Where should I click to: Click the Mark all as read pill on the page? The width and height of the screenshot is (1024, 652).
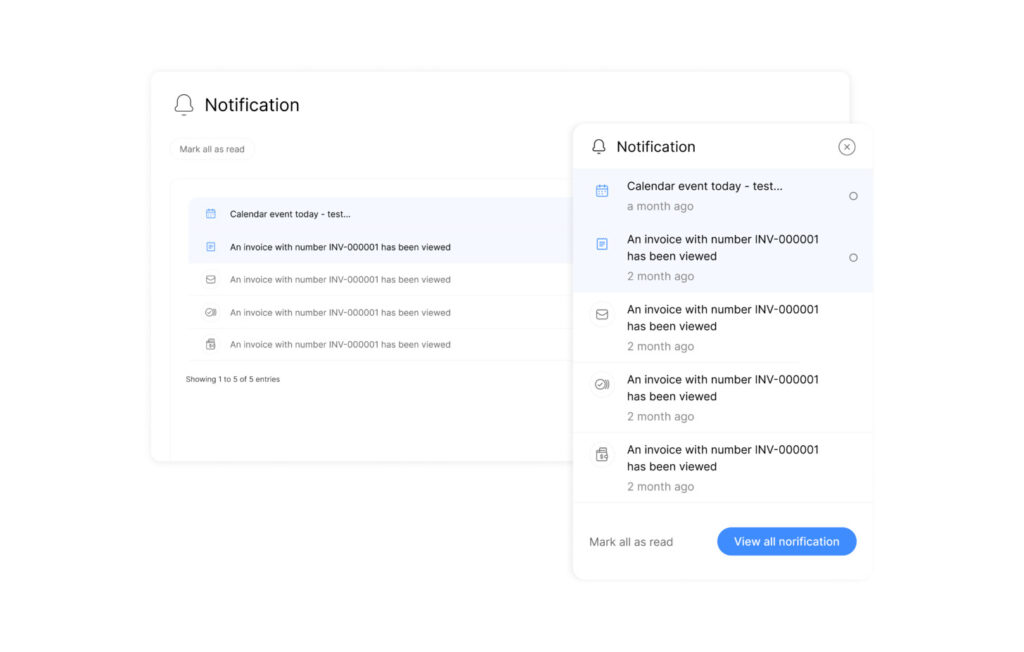point(212,149)
